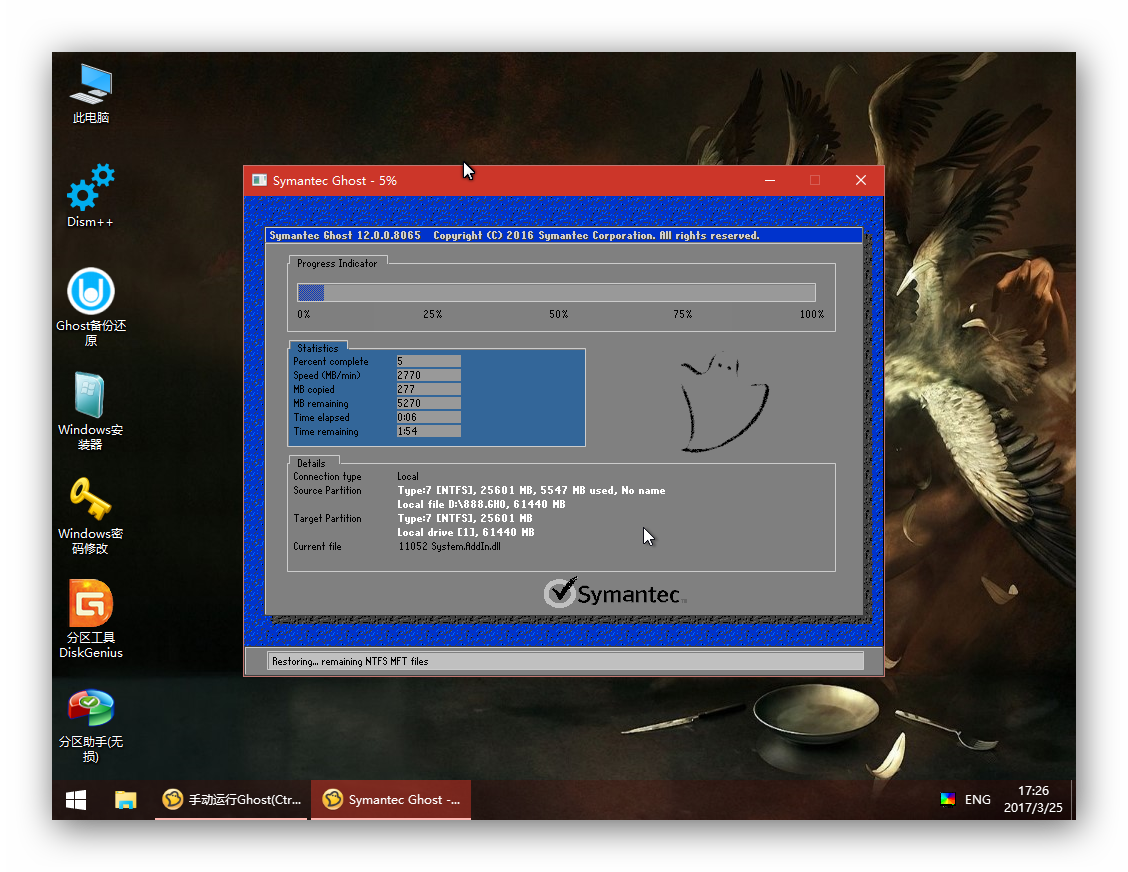Click the 75% progress marker label
Image resolution: width=1128 pixels, height=872 pixels.
tap(683, 314)
